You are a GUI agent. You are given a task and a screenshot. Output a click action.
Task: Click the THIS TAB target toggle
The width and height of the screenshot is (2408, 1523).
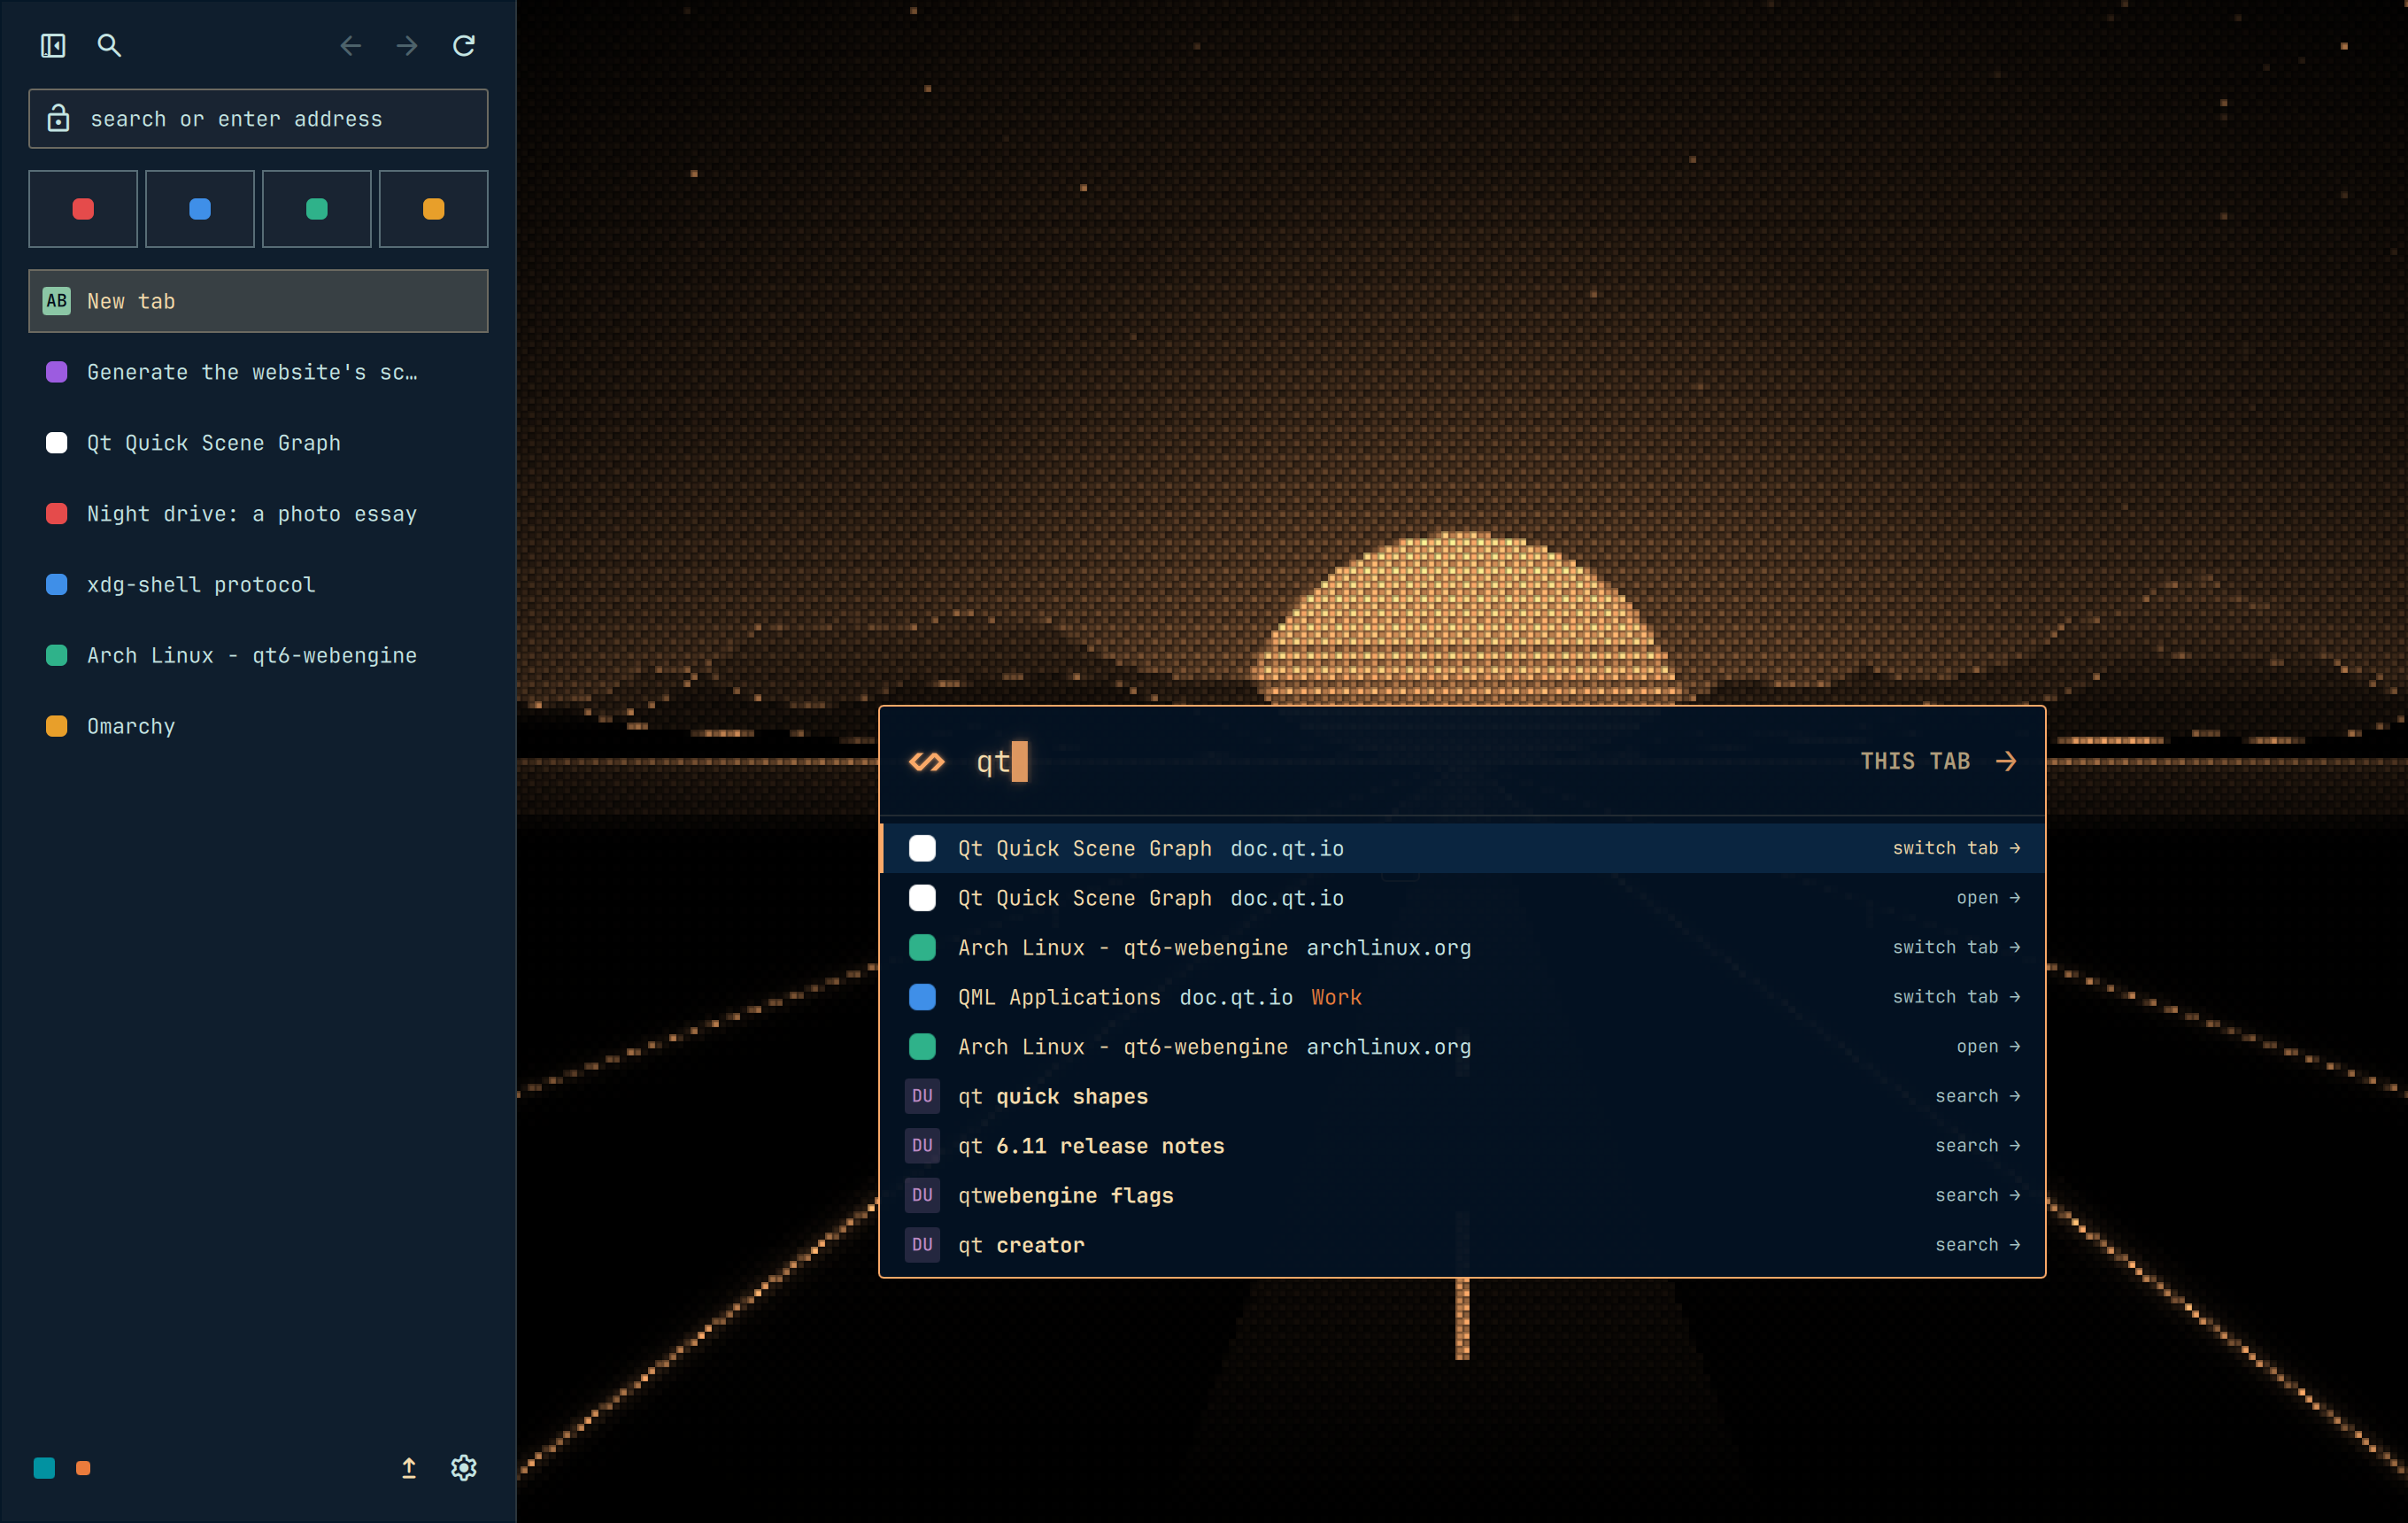coord(1938,762)
